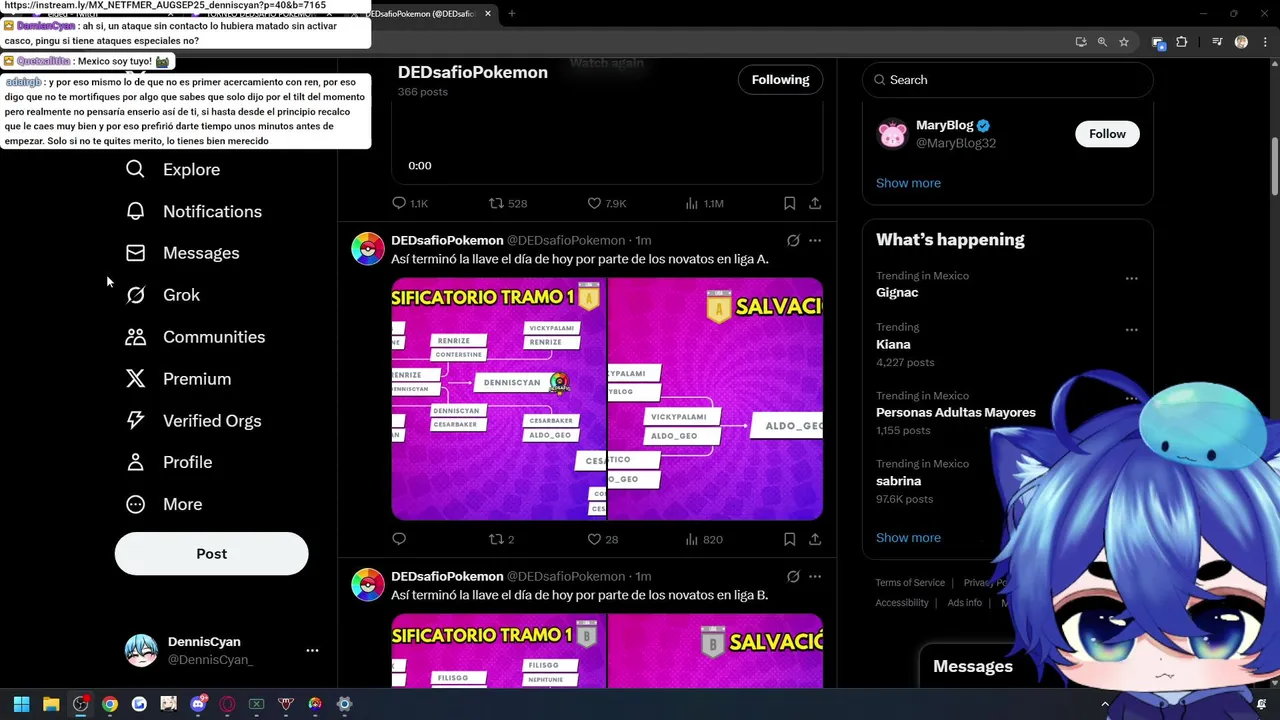Open Notifications bell in sidebar
Viewport: 1280px width, 720px height.
coord(135,211)
